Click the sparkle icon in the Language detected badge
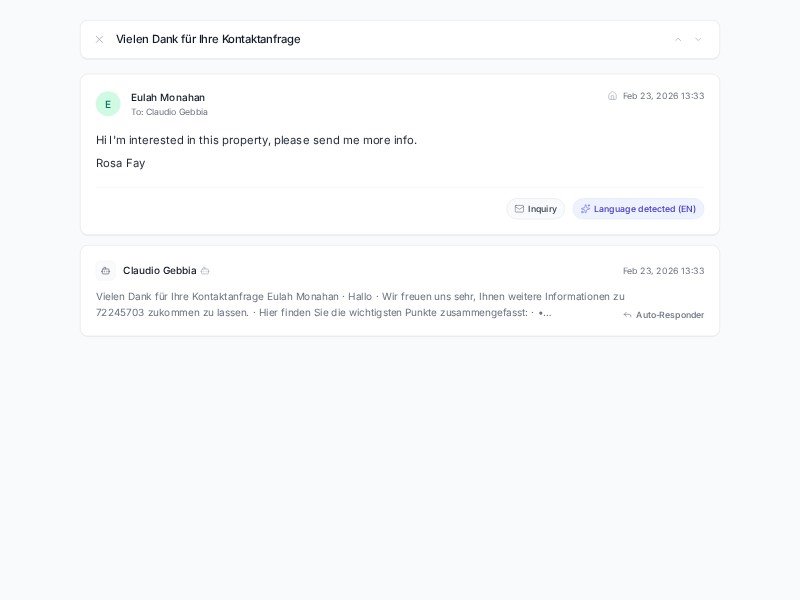800x600 pixels. 586,209
